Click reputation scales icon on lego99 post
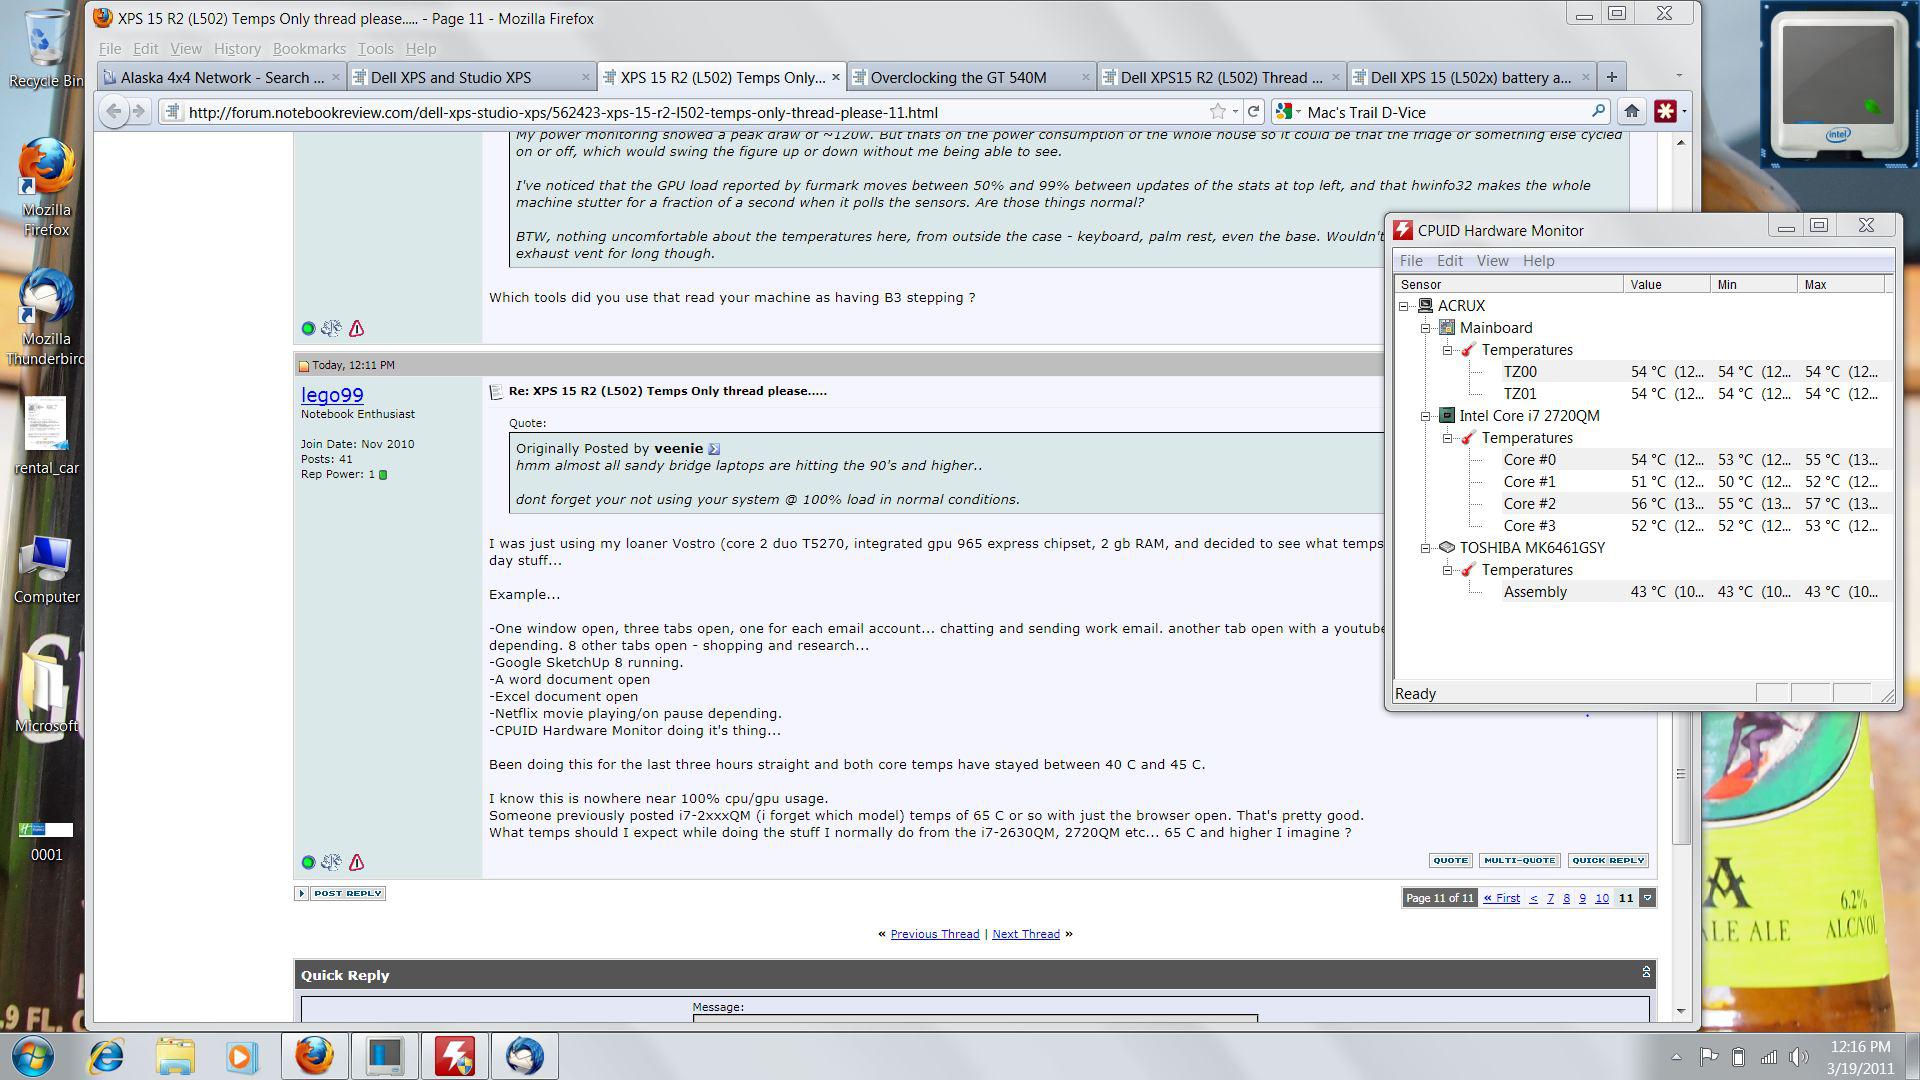 click(x=331, y=862)
